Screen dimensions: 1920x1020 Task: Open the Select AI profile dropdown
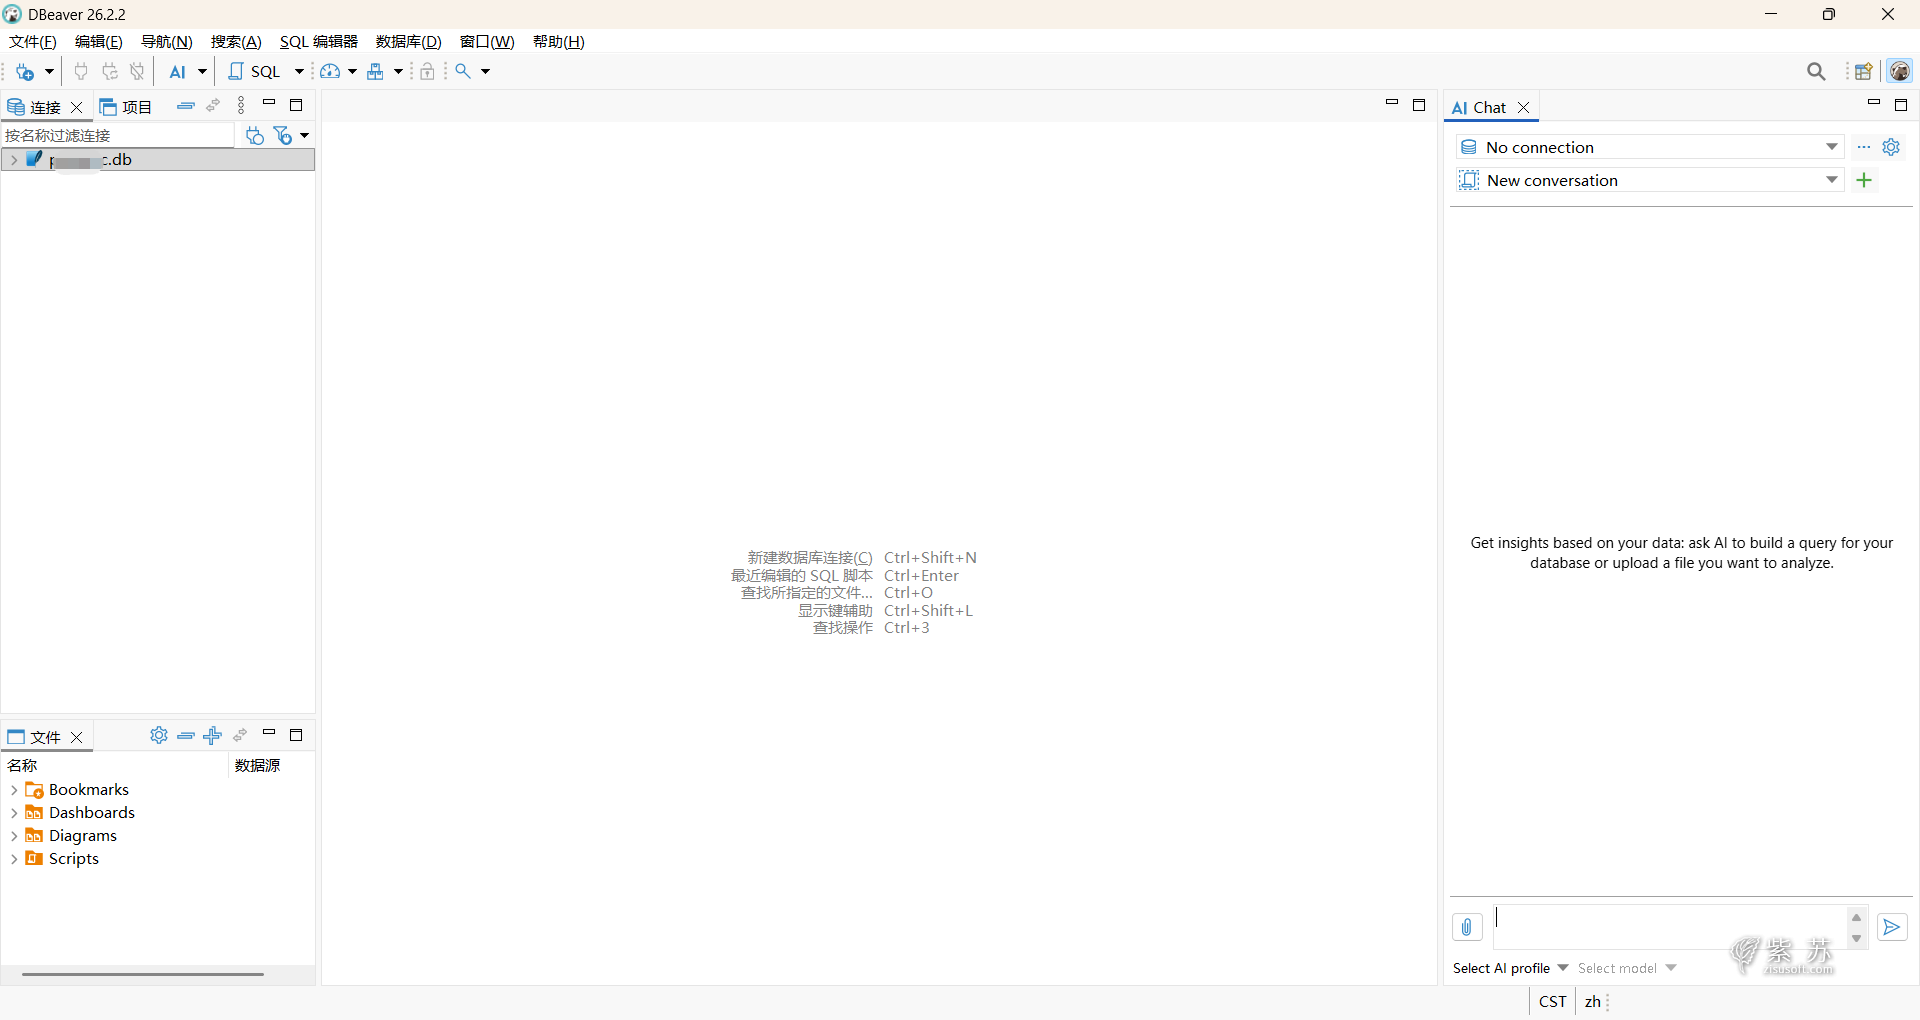click(x=1510, y=968)
